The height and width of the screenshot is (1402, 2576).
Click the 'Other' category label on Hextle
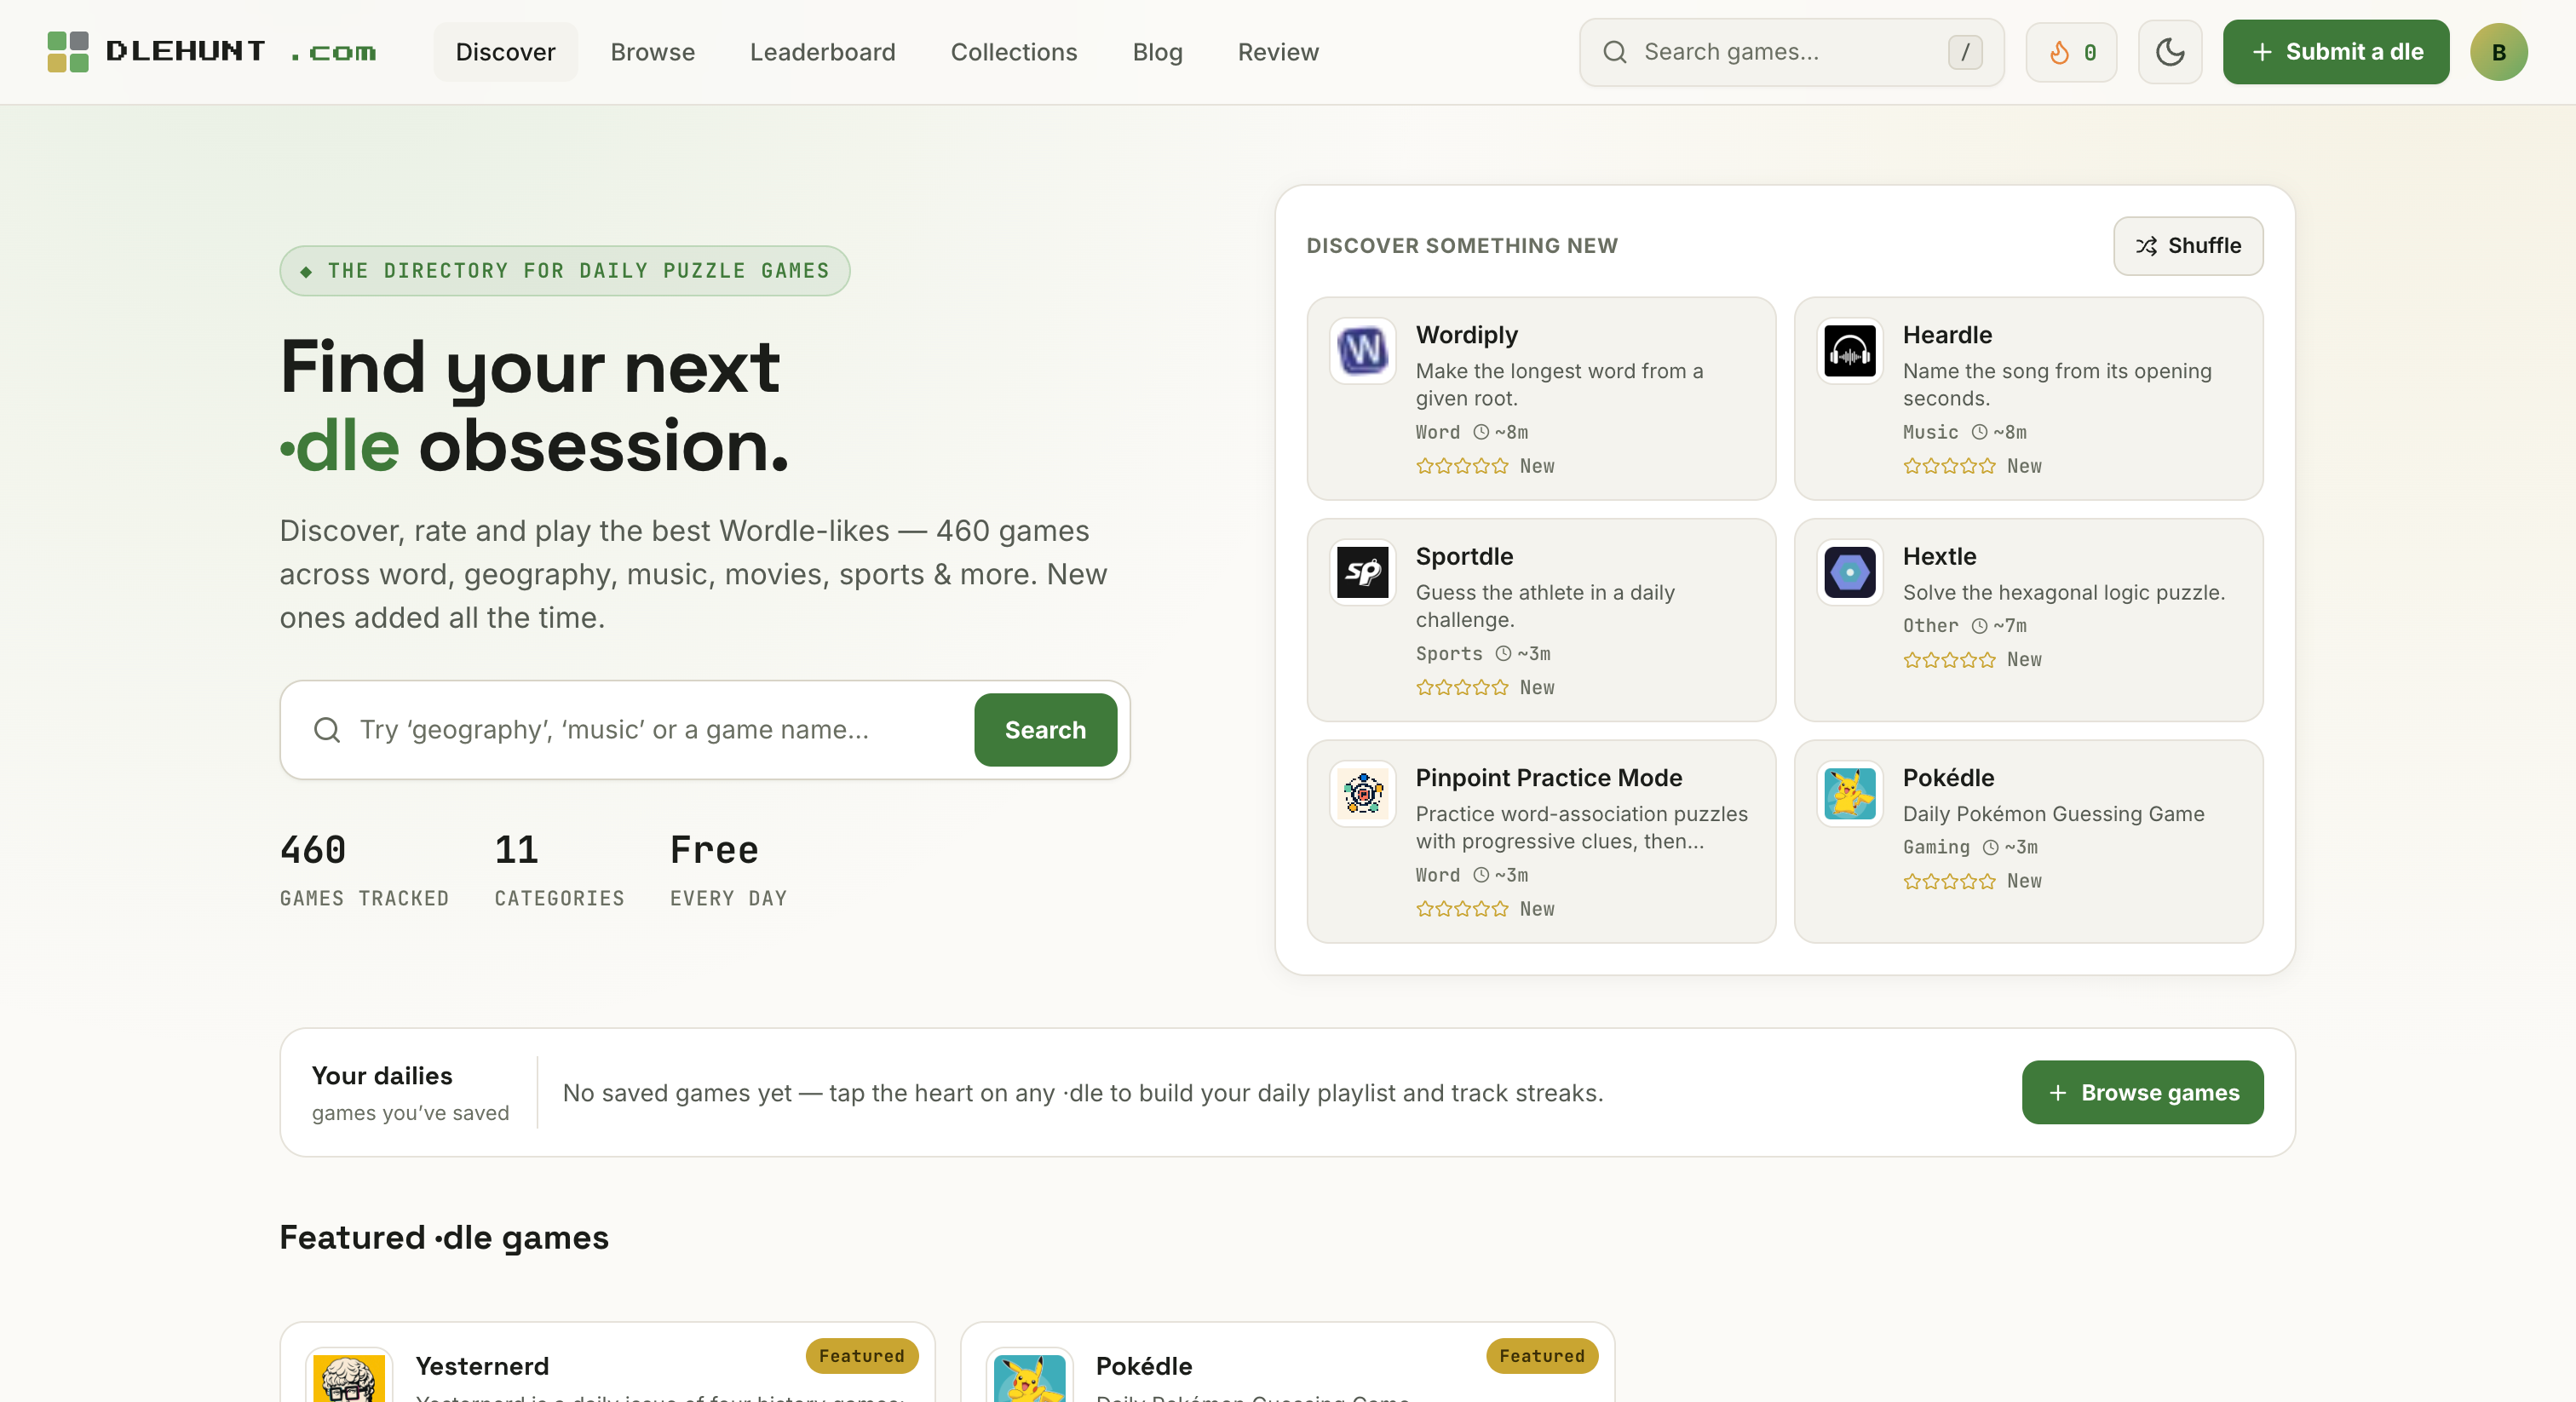(1930, 626)
